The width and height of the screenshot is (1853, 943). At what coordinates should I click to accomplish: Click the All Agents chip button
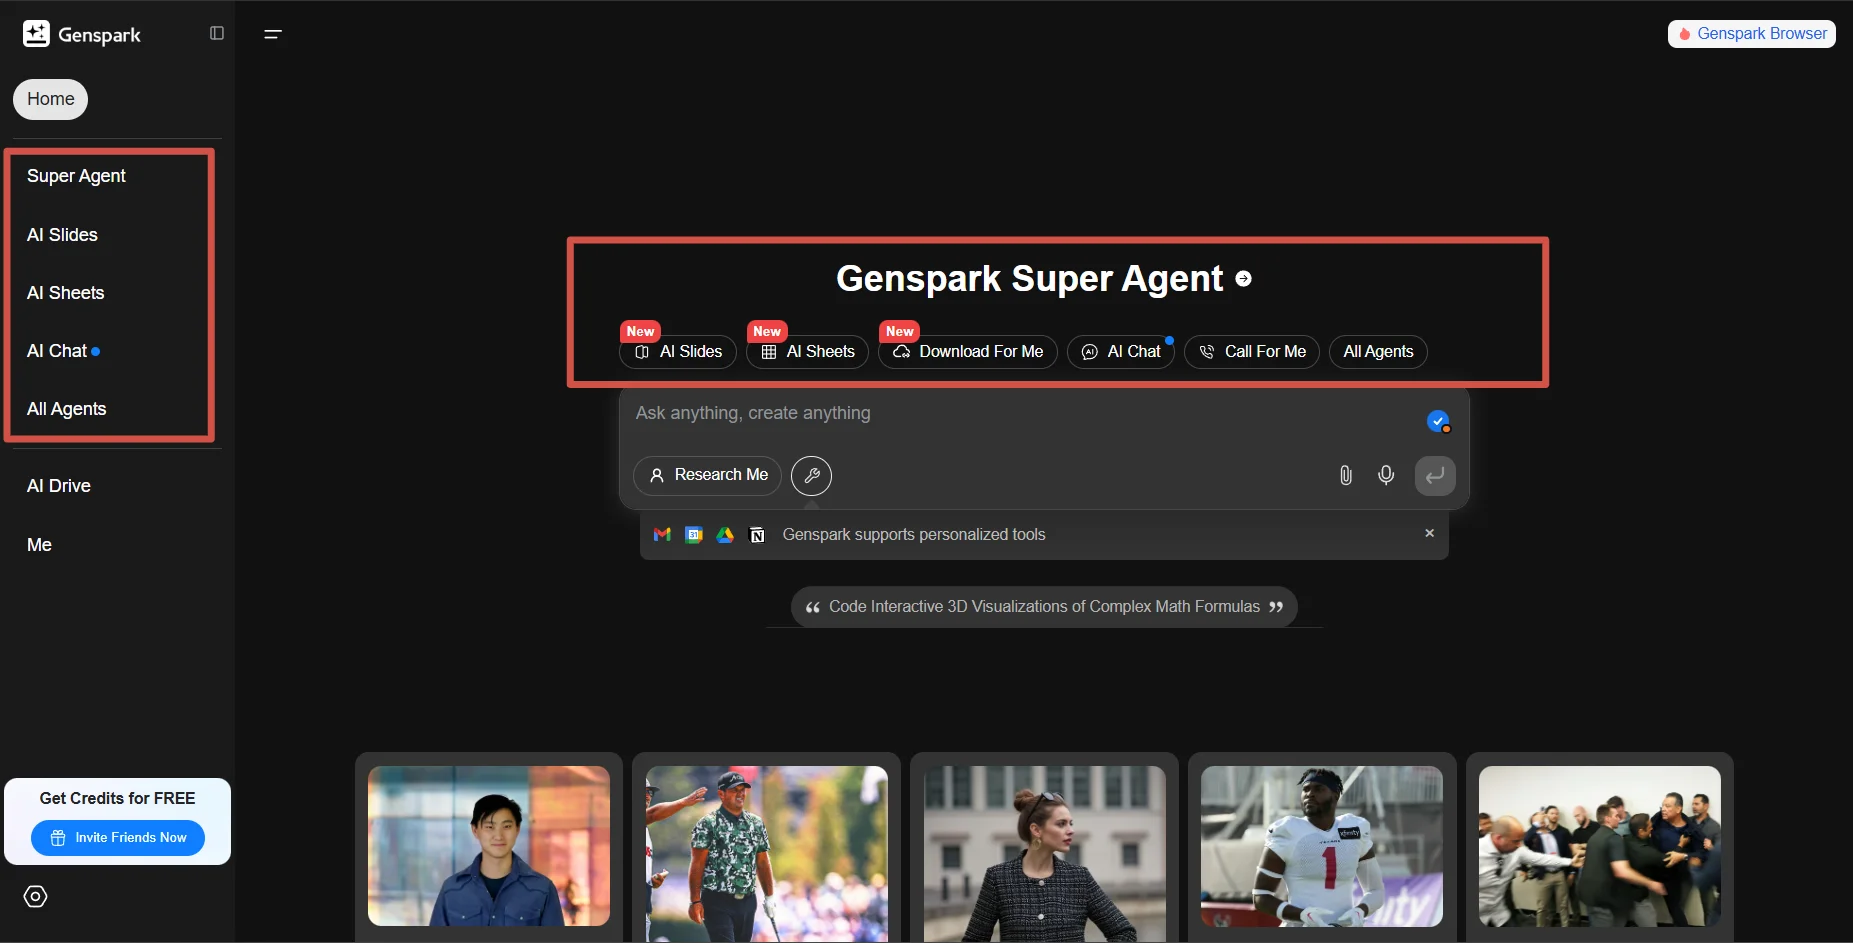(1378, 352)
